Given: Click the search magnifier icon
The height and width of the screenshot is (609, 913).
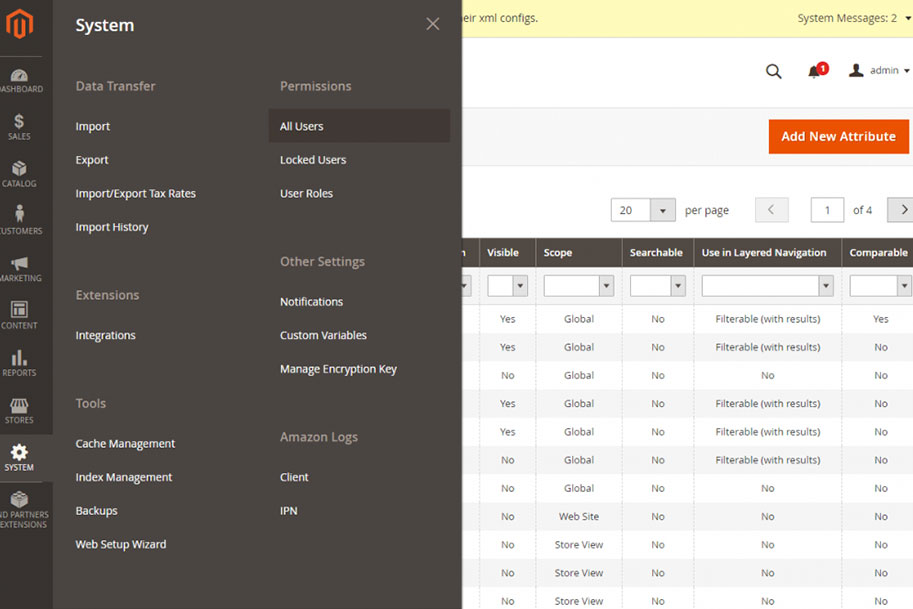Looking at the screenshot, I should coord(773,71).
